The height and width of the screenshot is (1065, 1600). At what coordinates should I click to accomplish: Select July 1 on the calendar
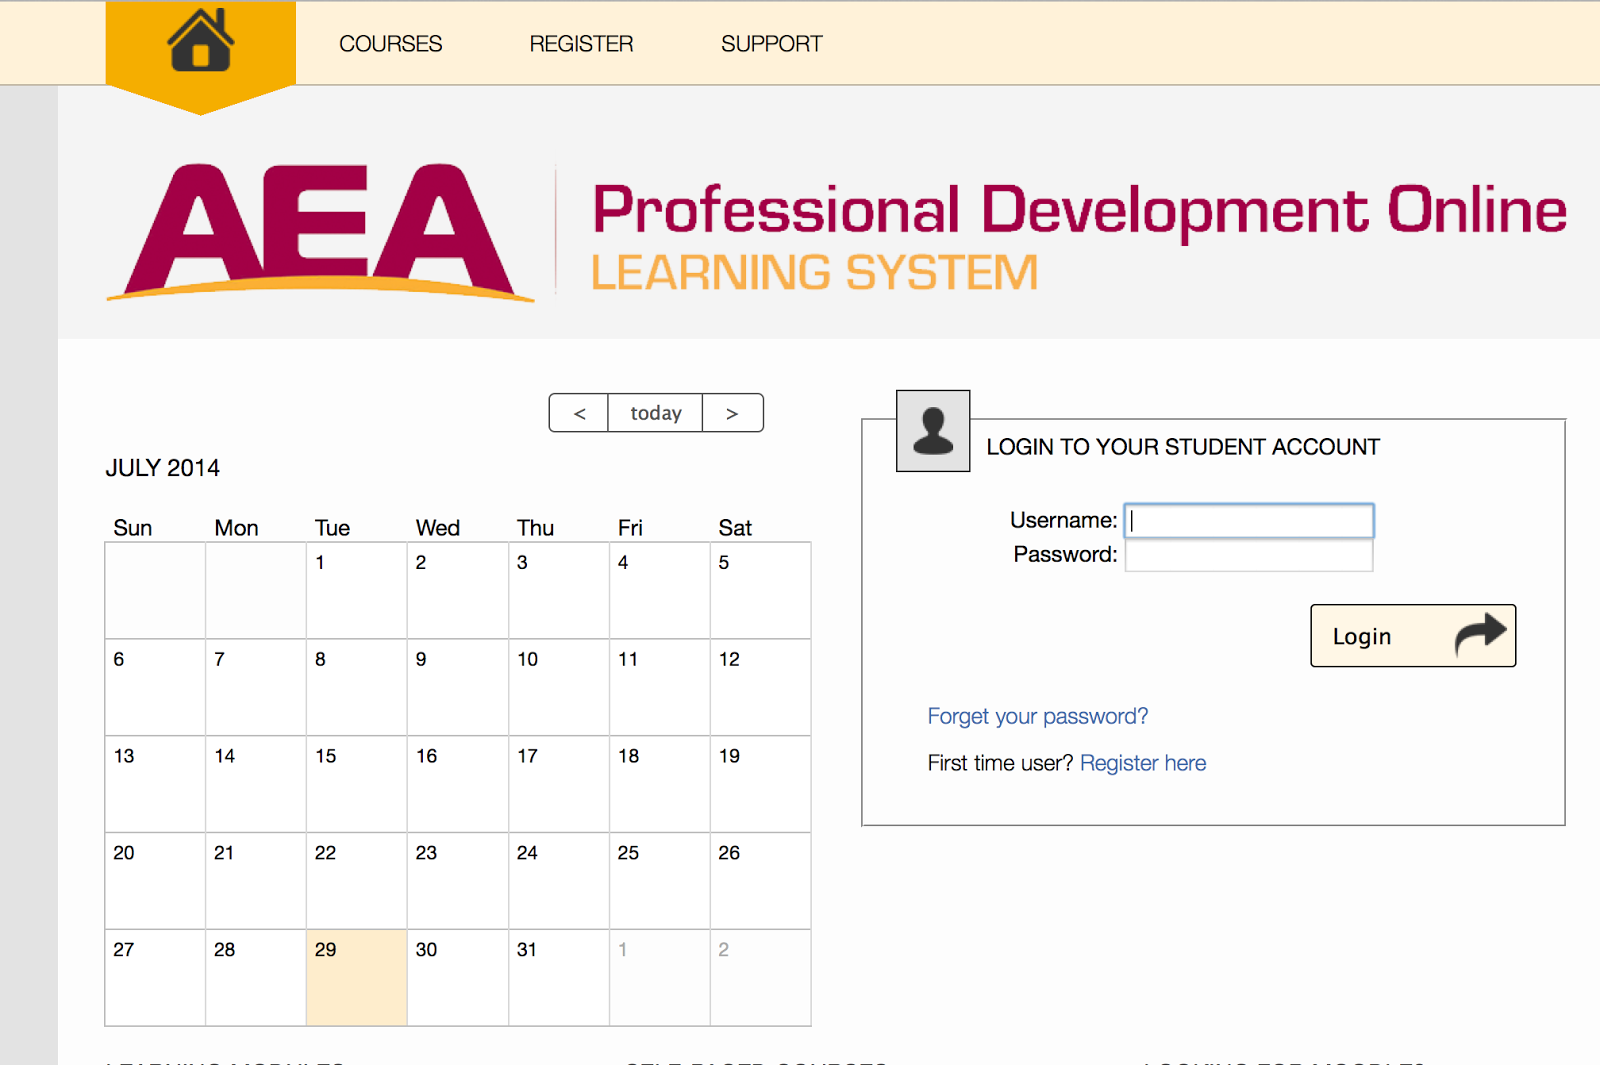point(356,590)
